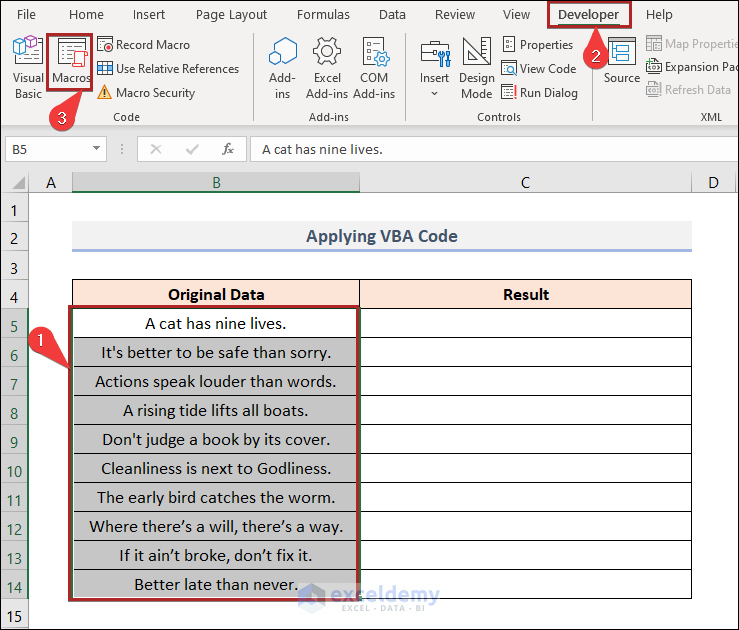Image resolution: width=739 pixels, height=630 pixels.
Task: Open the XML Source pane
Action: [x=621, y=62]
